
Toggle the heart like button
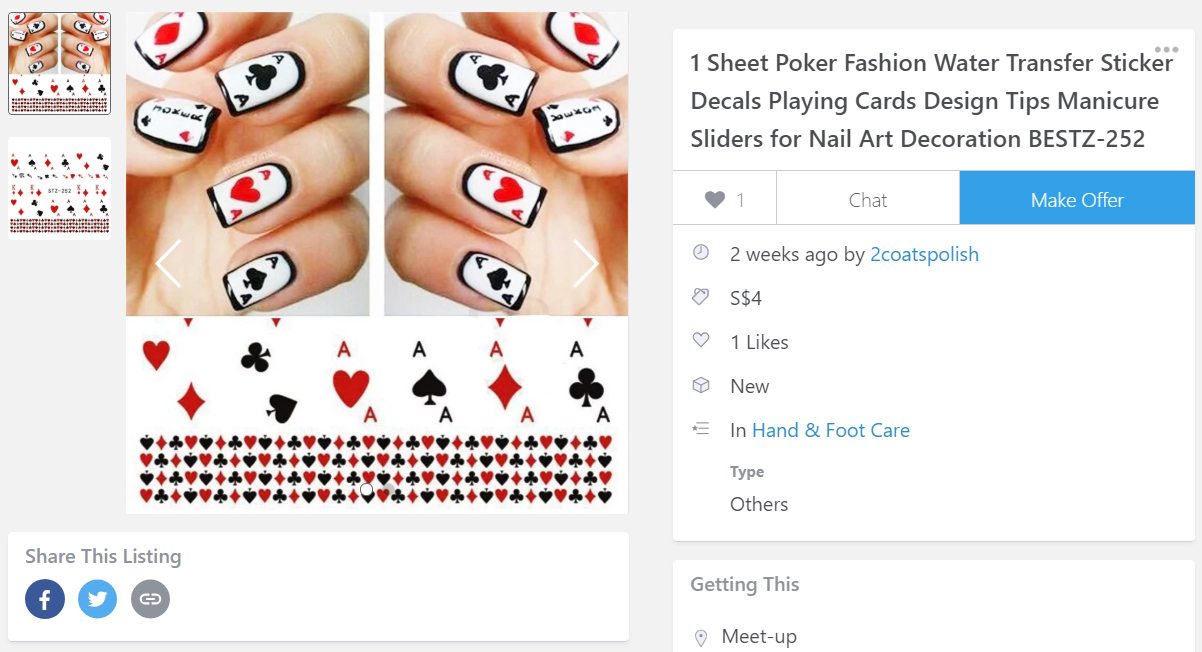tap(725, 200)
